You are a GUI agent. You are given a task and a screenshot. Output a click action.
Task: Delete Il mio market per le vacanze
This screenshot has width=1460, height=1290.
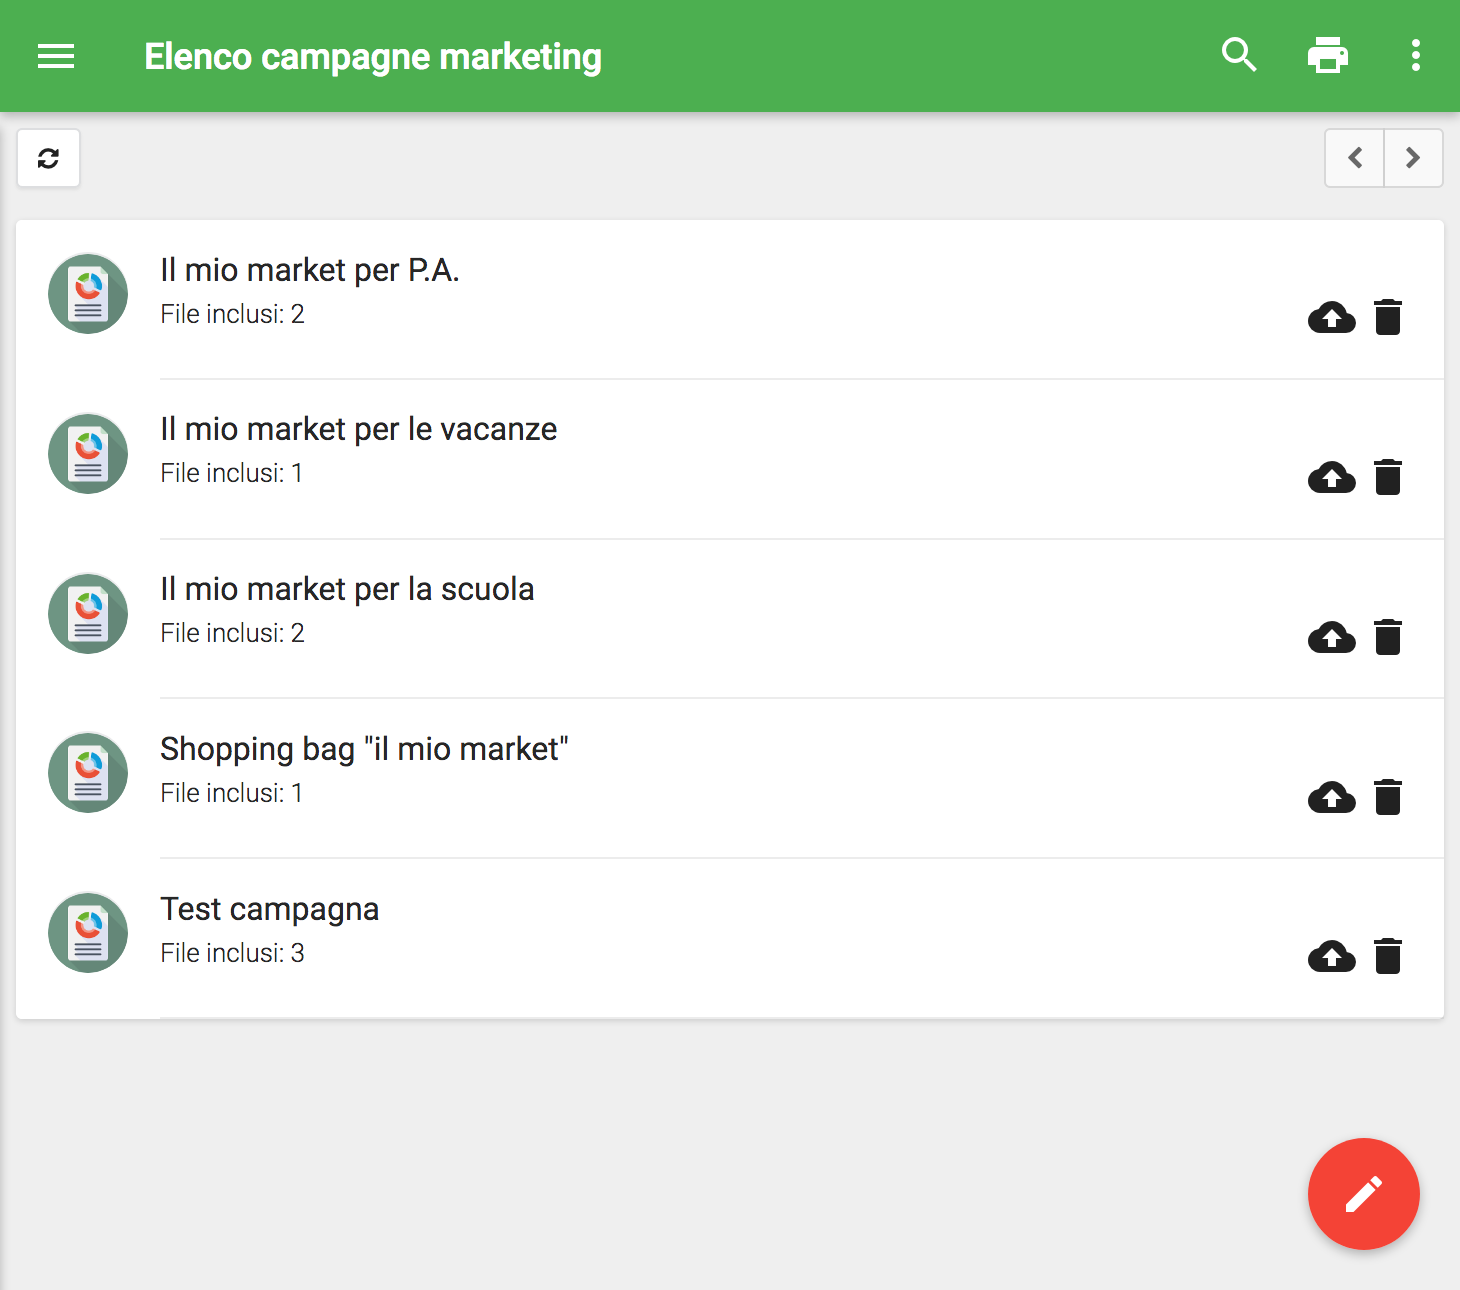coord(1388,477)
